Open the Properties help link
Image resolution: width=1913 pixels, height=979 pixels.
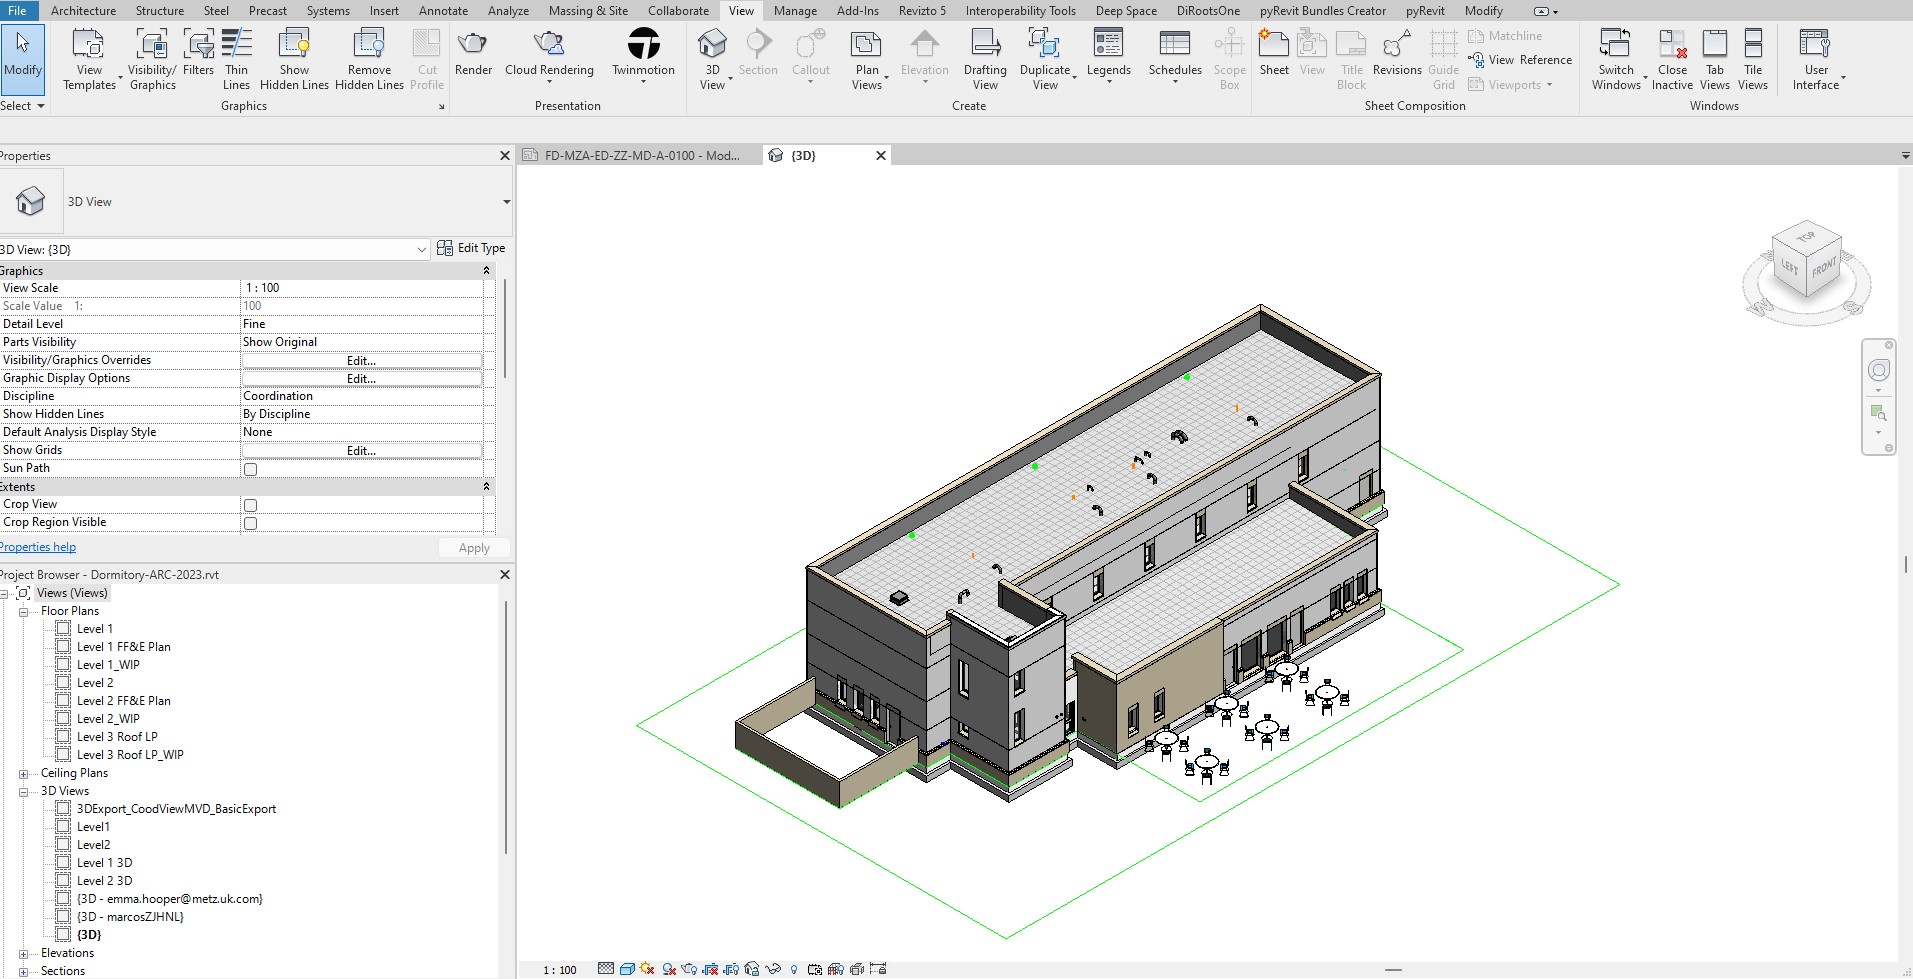point(38,548)
